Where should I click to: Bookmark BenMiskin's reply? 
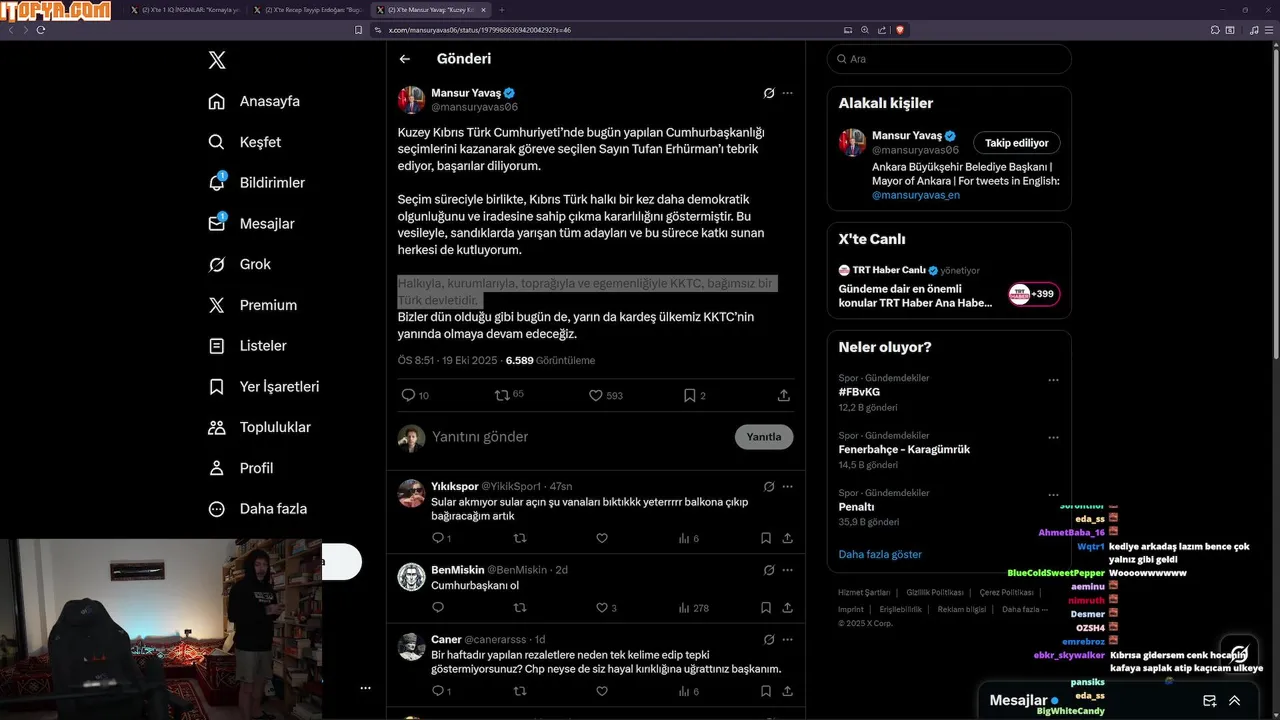coord(766,607)
